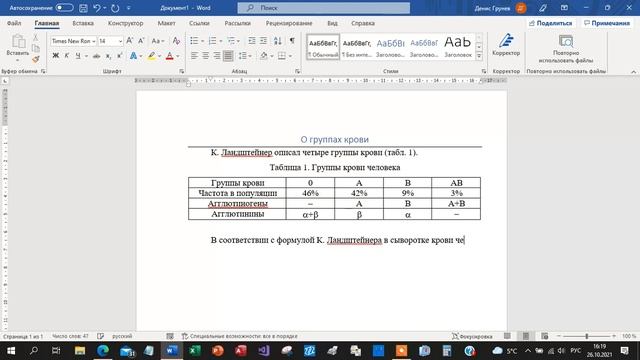640x360 pixels.
Task: Open PowerPoint from the taskbar
Action: click(x=218, y=351)
